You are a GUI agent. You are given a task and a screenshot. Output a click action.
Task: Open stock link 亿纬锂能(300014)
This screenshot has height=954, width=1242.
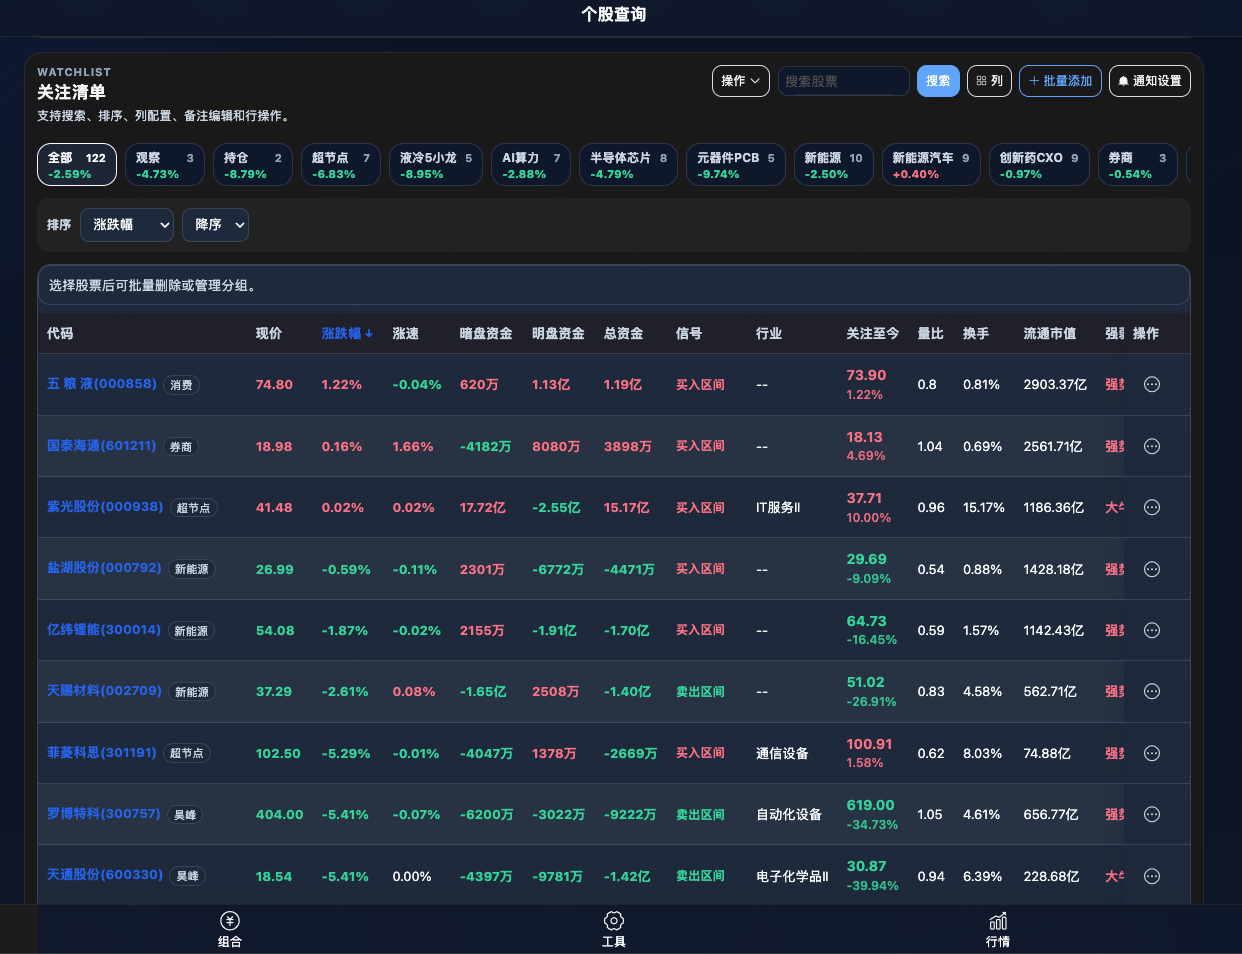pyautogui.click(x=104, y=629)
